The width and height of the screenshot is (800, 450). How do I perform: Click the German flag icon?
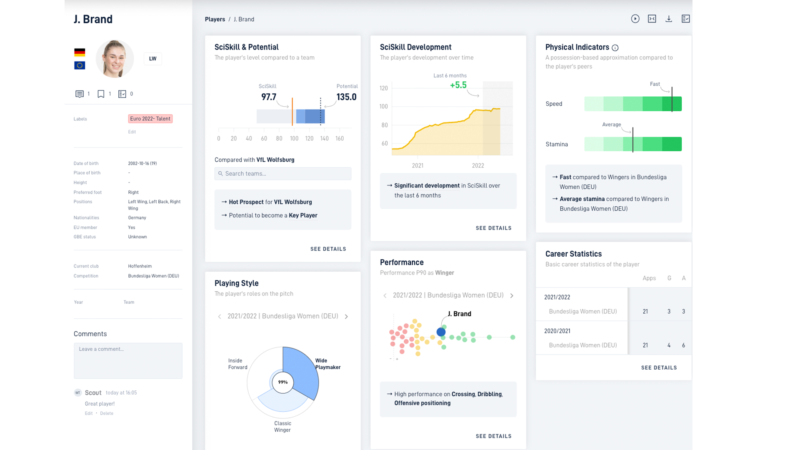click(x=80, y=52)
